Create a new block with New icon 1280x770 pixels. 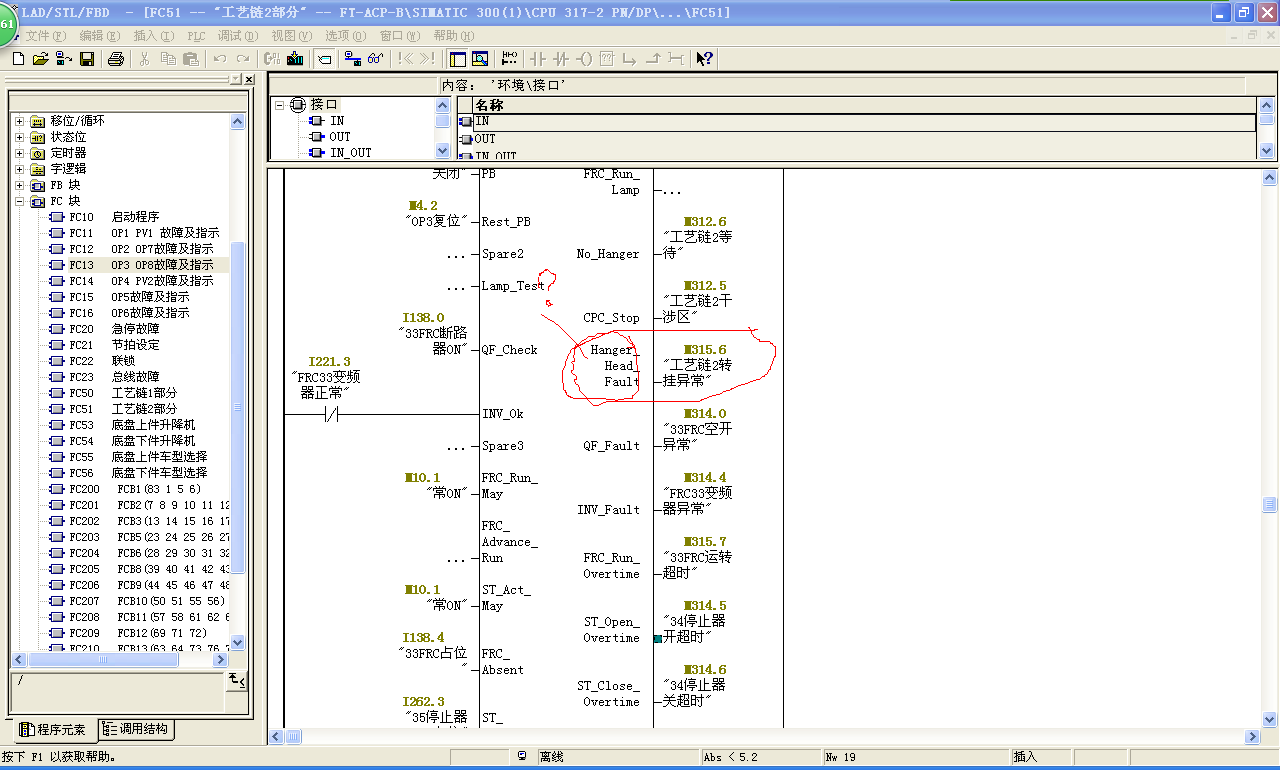click(x=19, y=59)
